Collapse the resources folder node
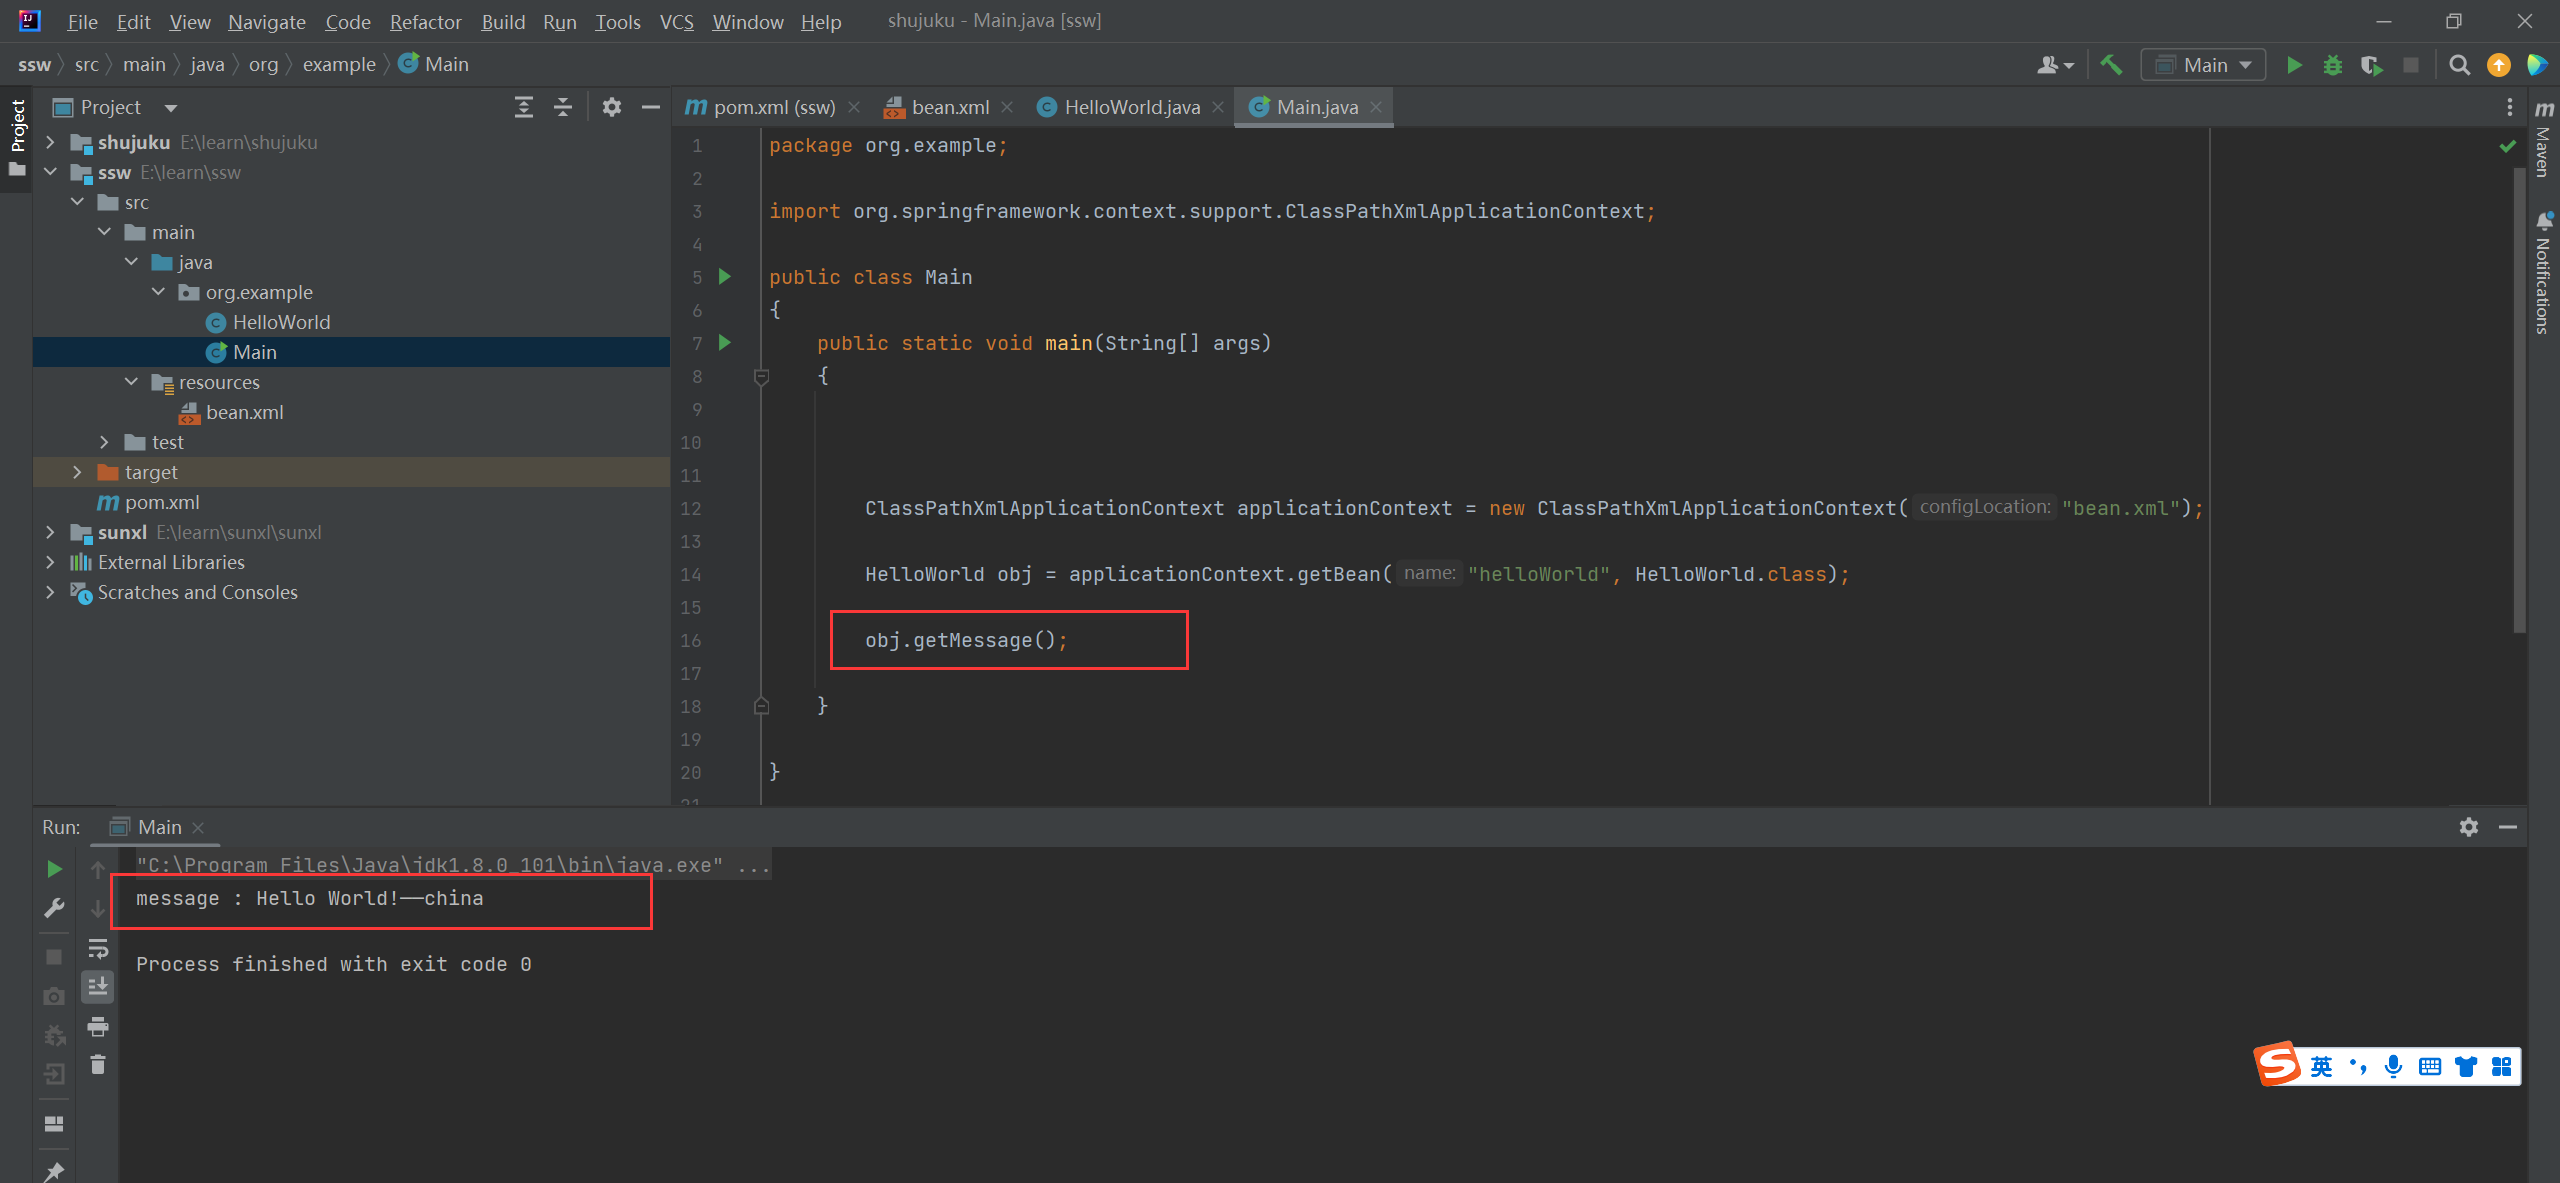The image size is (2560, 1183). (x=131, y=382)
